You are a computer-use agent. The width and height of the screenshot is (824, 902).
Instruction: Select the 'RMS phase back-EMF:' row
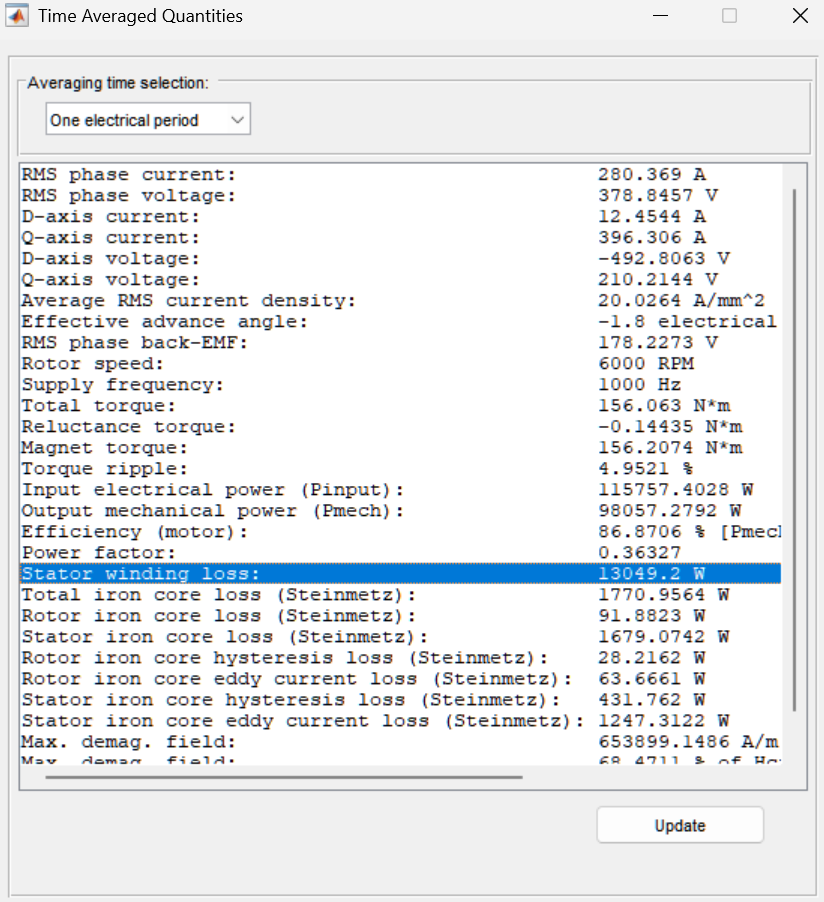click(x=400, y=342)
